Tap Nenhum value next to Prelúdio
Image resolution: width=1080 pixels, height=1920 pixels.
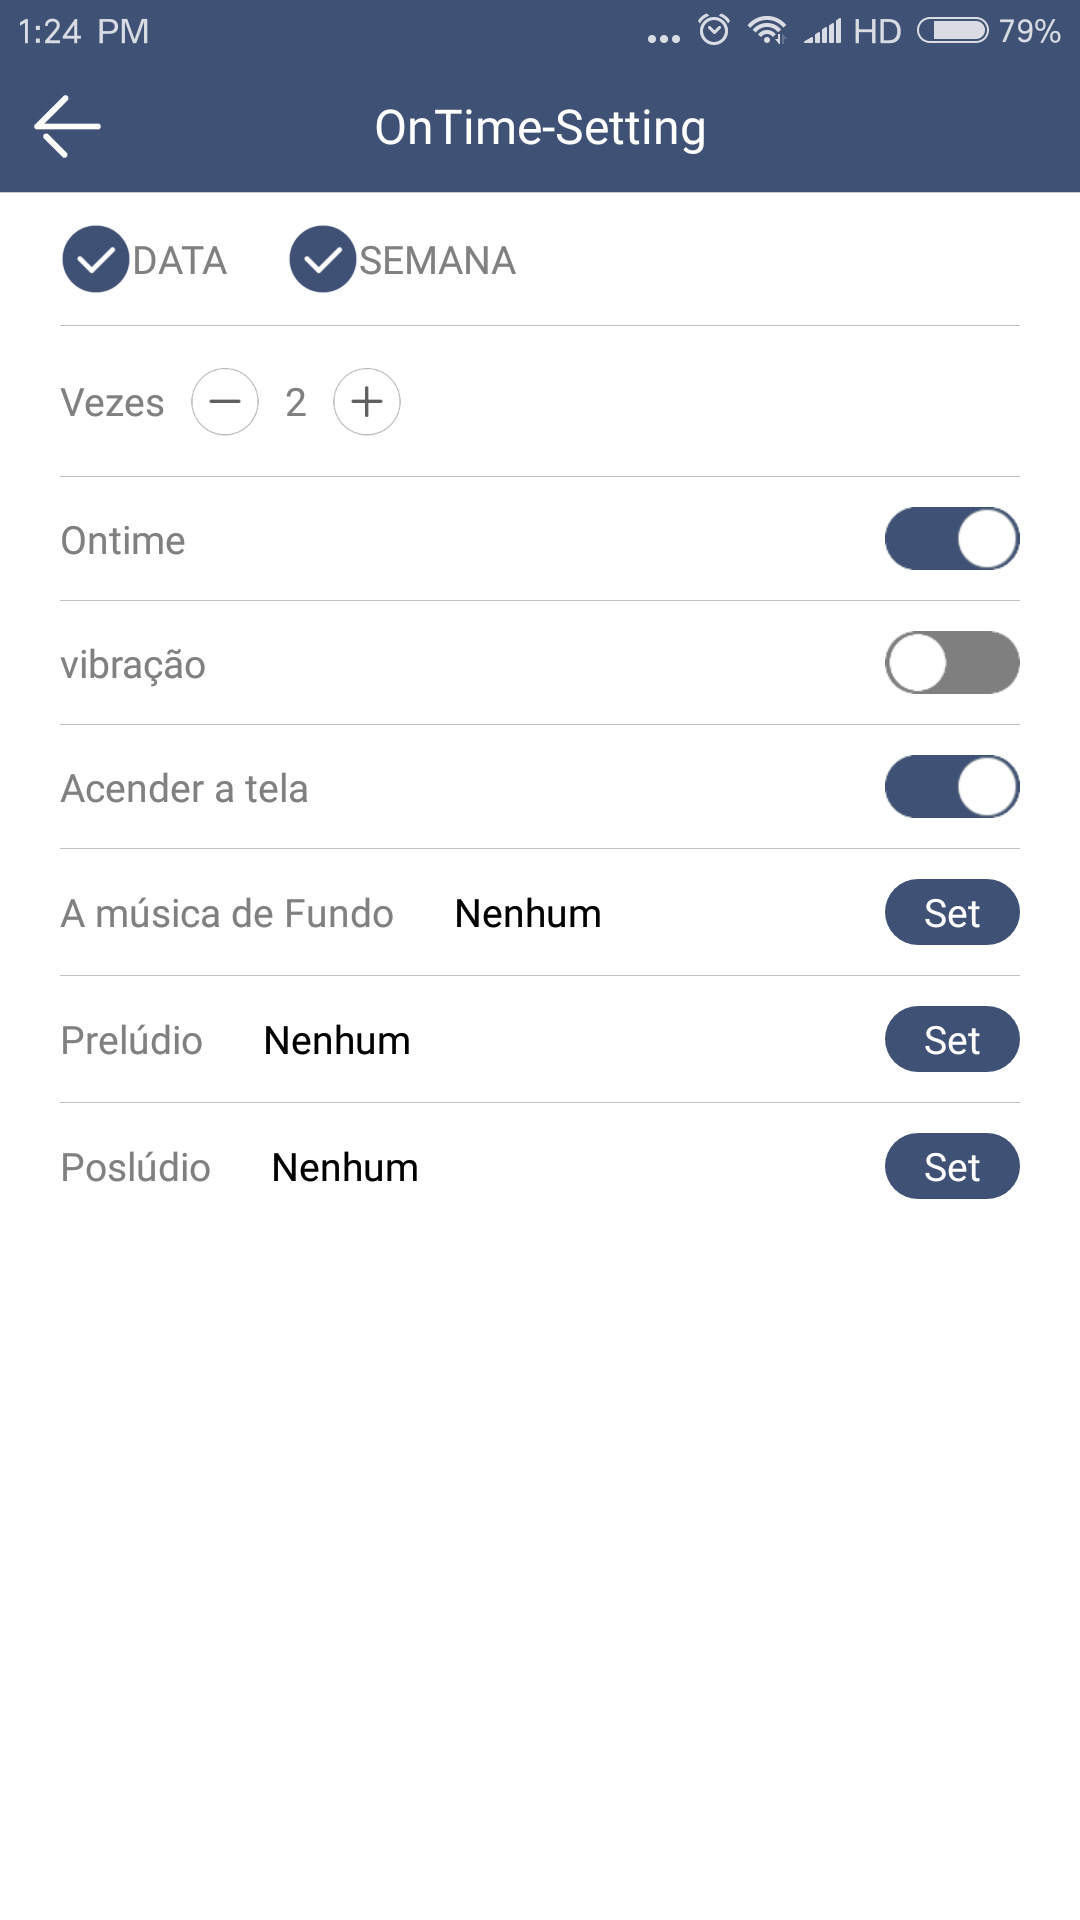click(x=337, y=1041)
